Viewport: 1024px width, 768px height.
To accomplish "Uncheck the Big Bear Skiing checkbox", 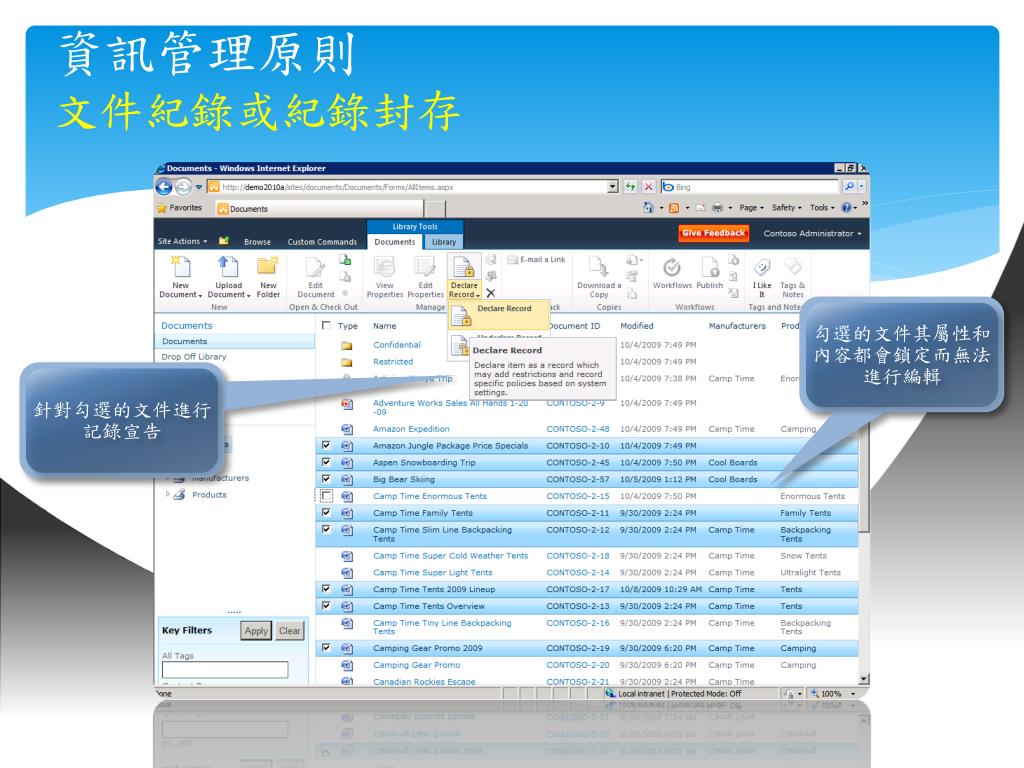I will coord(326,479).
